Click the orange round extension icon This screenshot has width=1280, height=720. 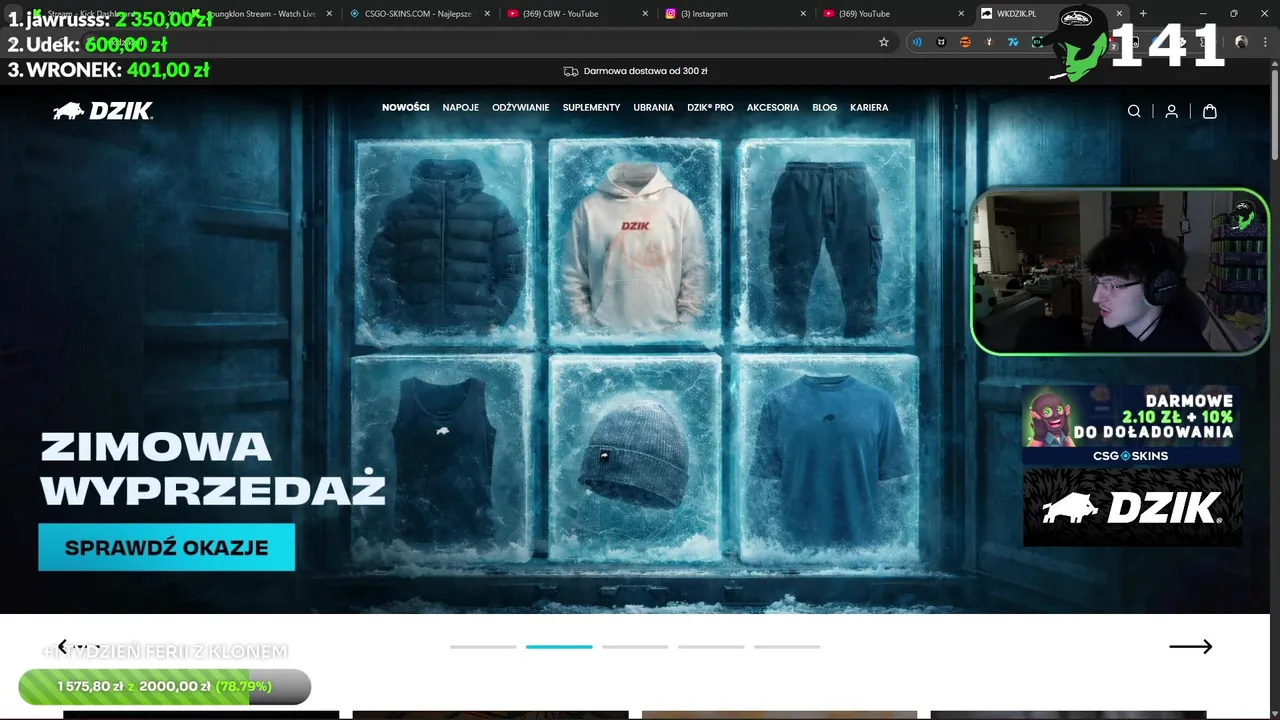pyautogui.click(x=965, y=42)
